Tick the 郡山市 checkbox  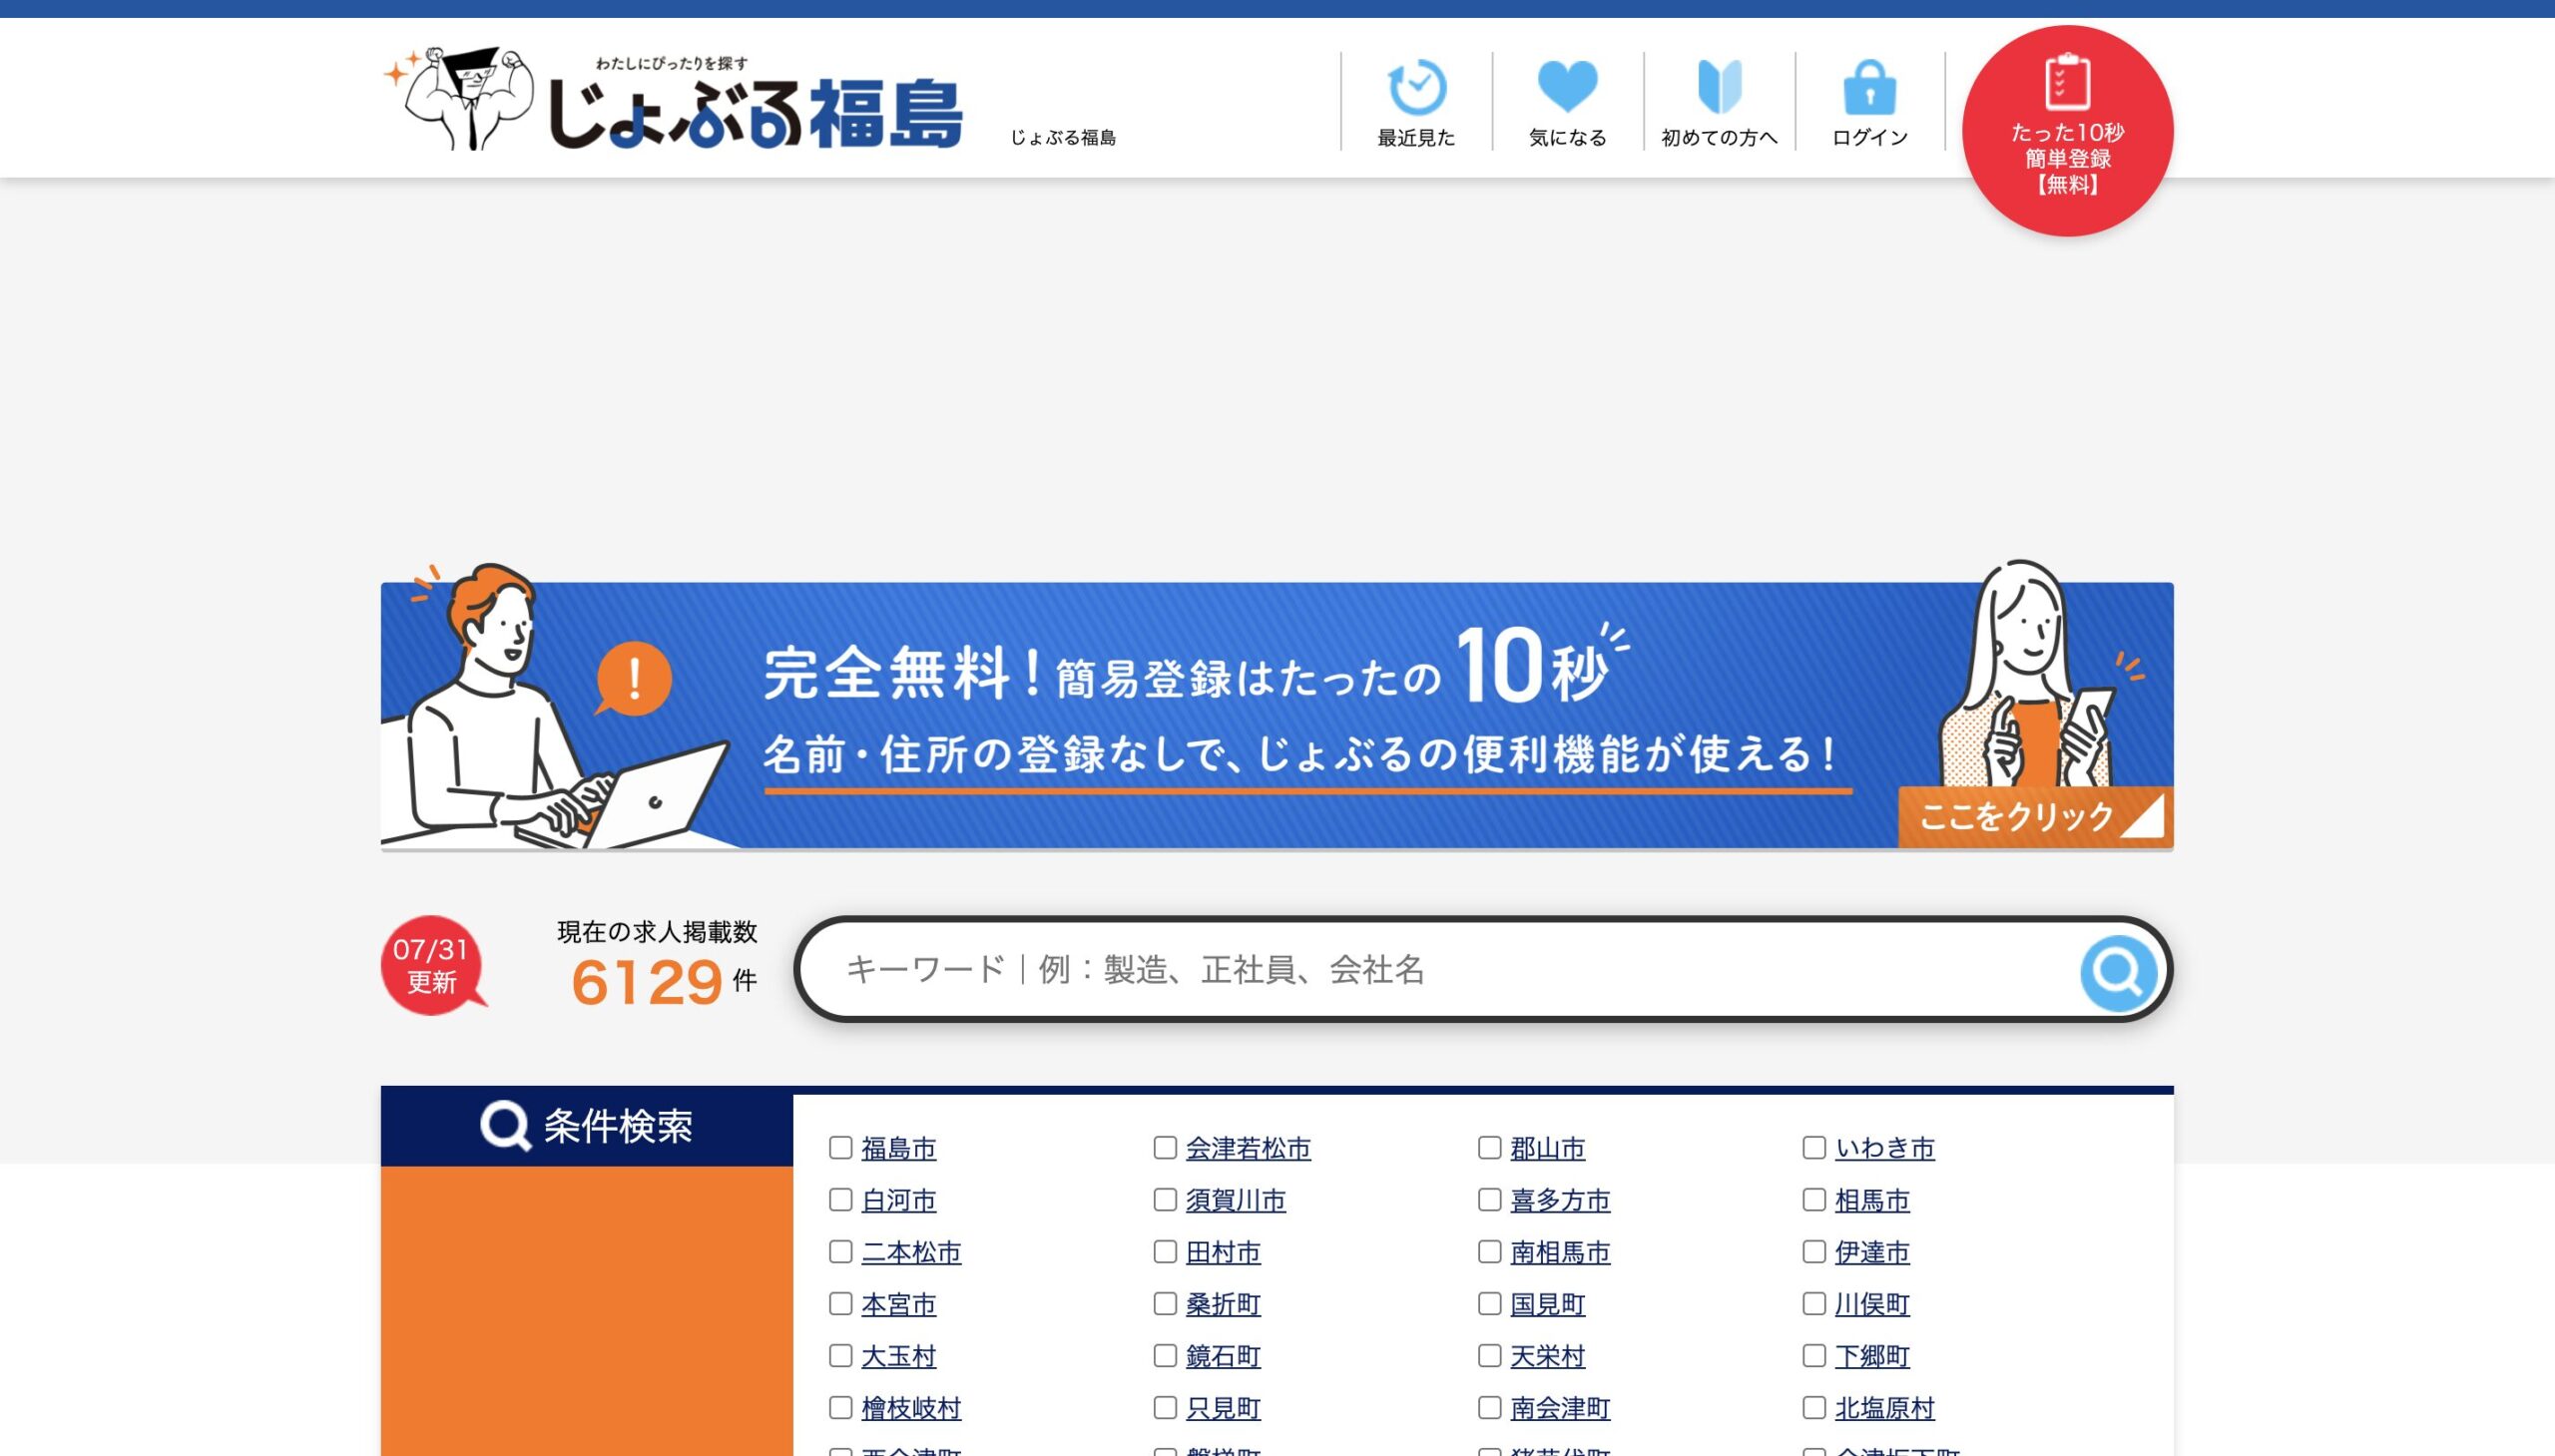point(1489,1148)
